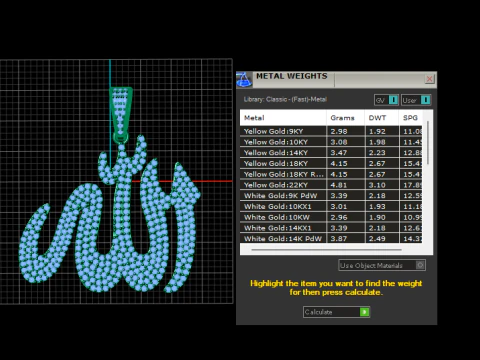Toggle the Use Object Materials indicator icon
This screenshot has height=360, width=480.
[420, 265]
